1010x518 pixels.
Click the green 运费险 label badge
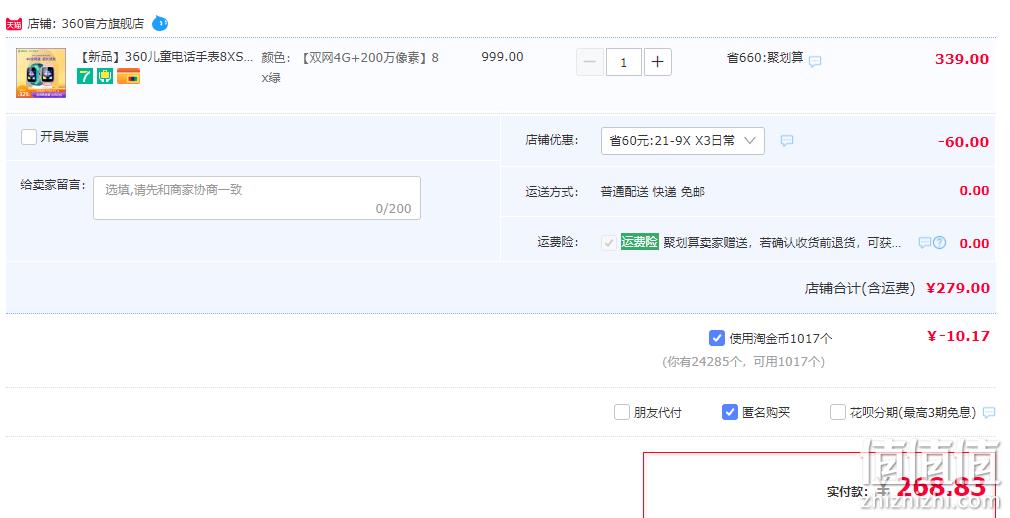point(639,242)
